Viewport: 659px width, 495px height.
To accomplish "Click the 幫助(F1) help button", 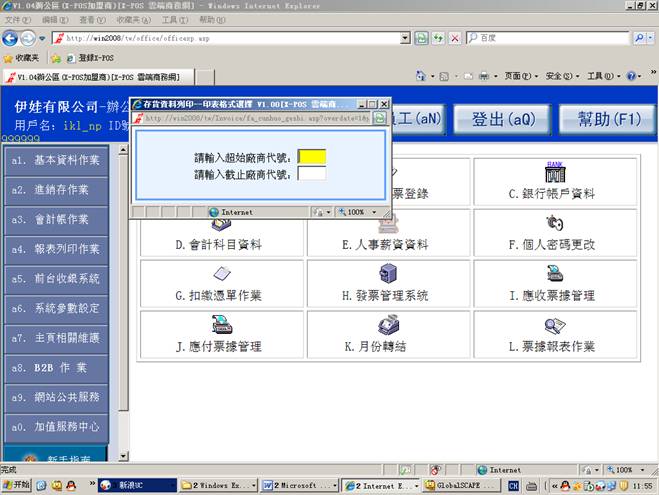I will point(608,119).
